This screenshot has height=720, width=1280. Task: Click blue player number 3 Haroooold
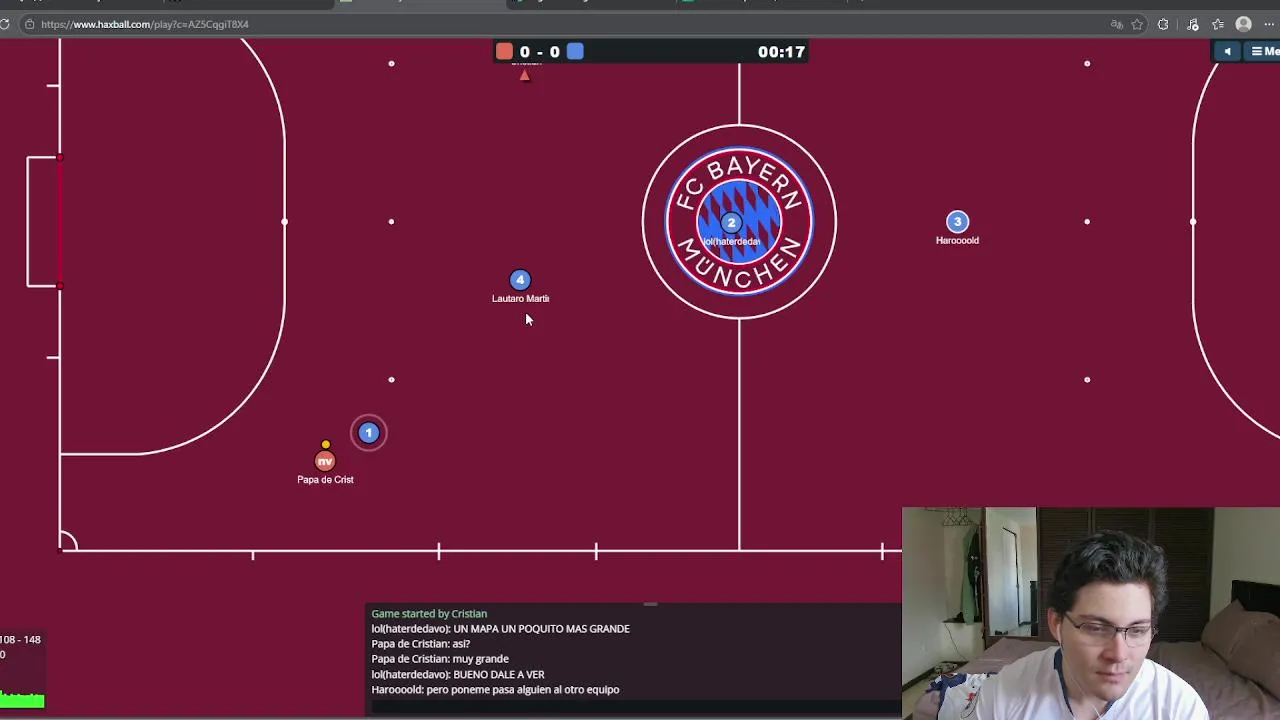pyautogui.click(x=957, y=222)
